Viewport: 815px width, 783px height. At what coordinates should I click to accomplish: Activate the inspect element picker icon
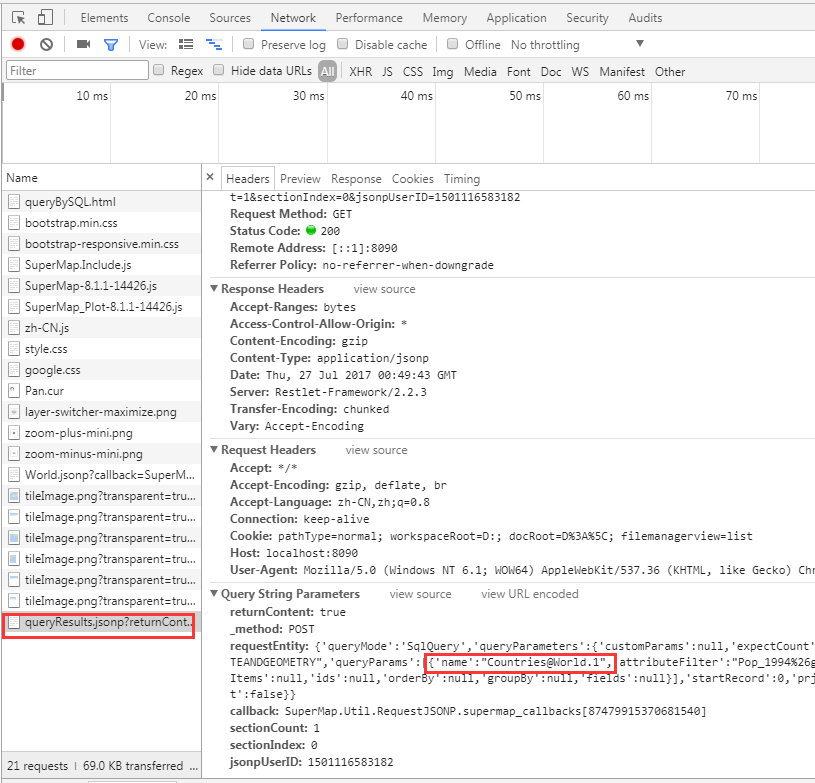pyautogui.click(x=18, y=18)
